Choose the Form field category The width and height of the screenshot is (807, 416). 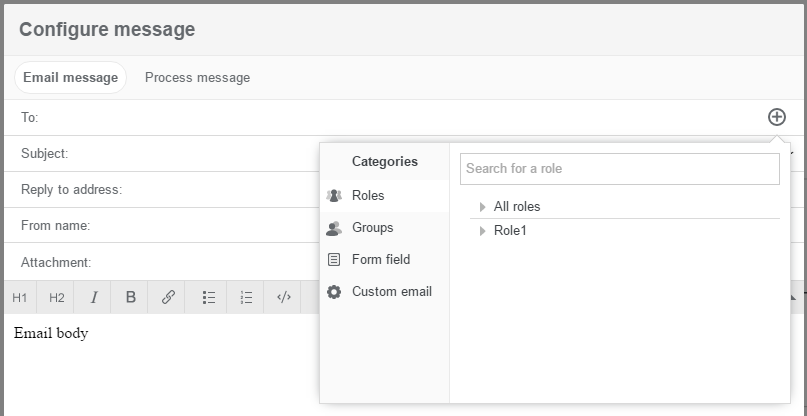(380, 260)
